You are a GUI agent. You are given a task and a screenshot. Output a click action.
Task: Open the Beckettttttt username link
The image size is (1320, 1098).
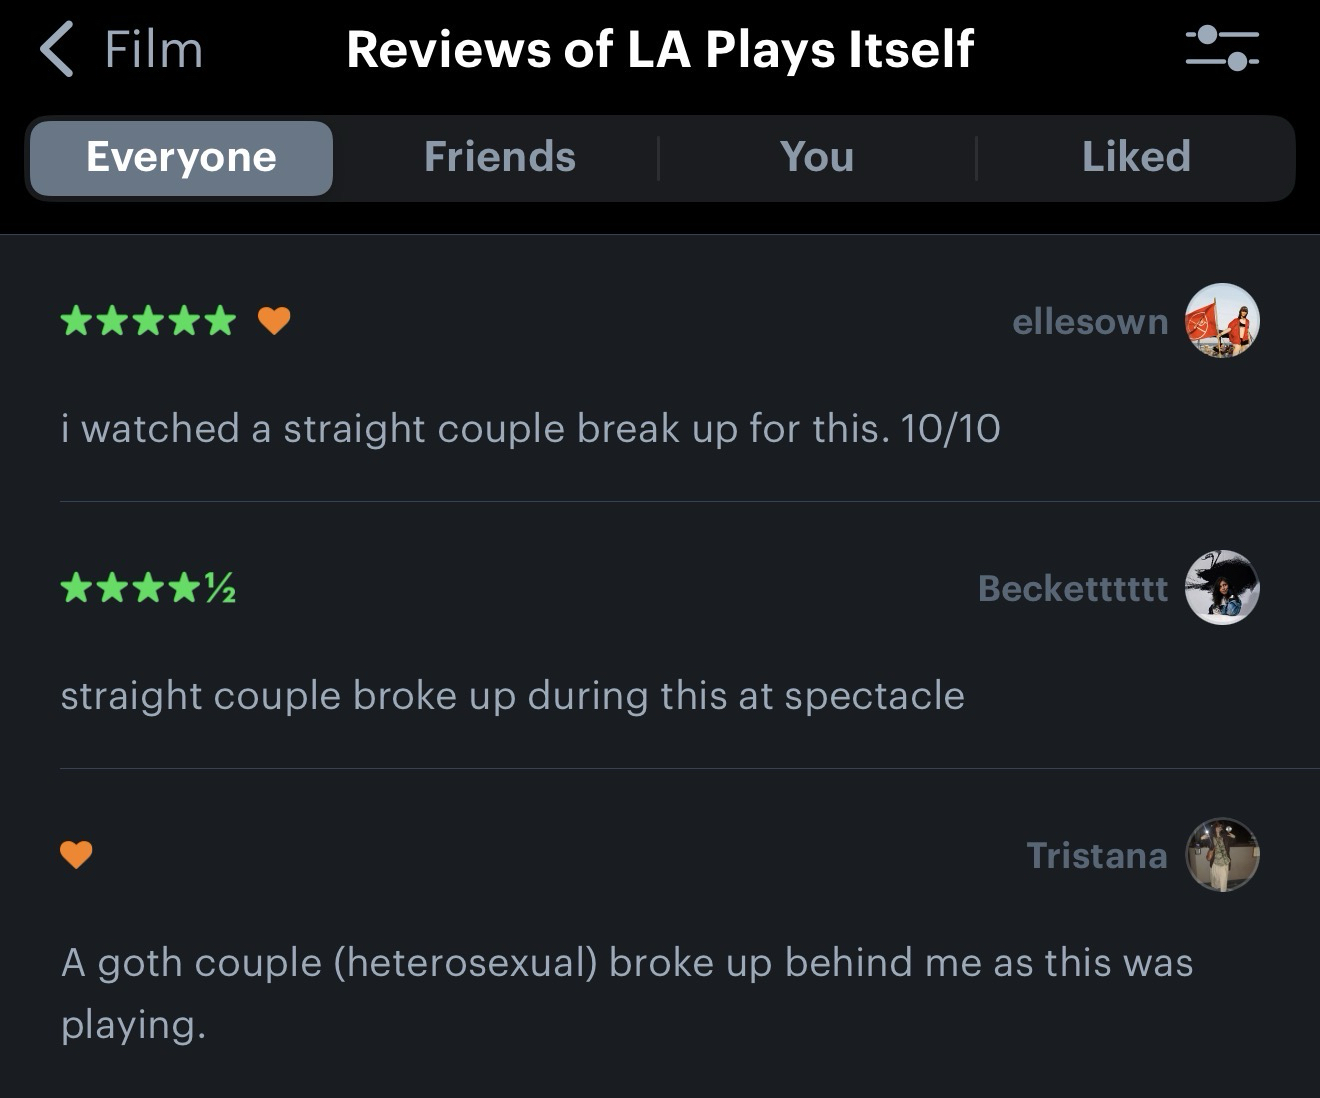point(1072,589)
